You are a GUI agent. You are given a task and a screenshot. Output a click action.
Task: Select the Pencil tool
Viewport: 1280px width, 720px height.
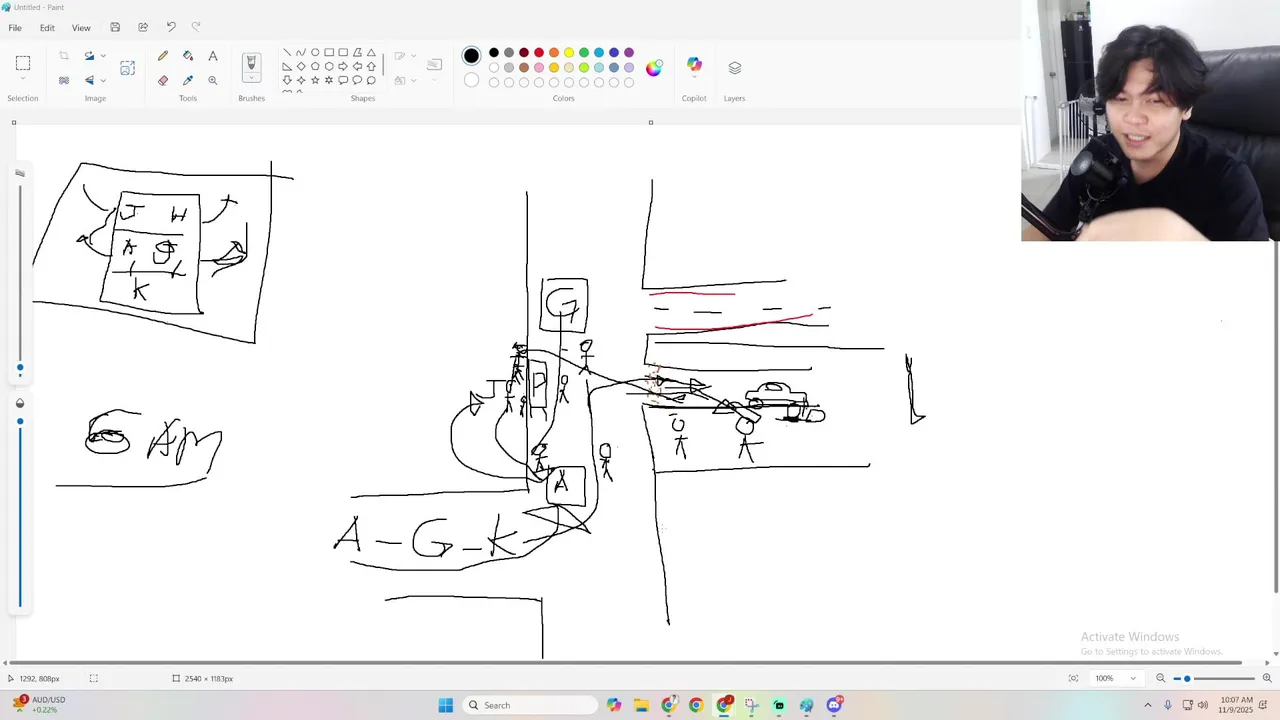[163, 56]
